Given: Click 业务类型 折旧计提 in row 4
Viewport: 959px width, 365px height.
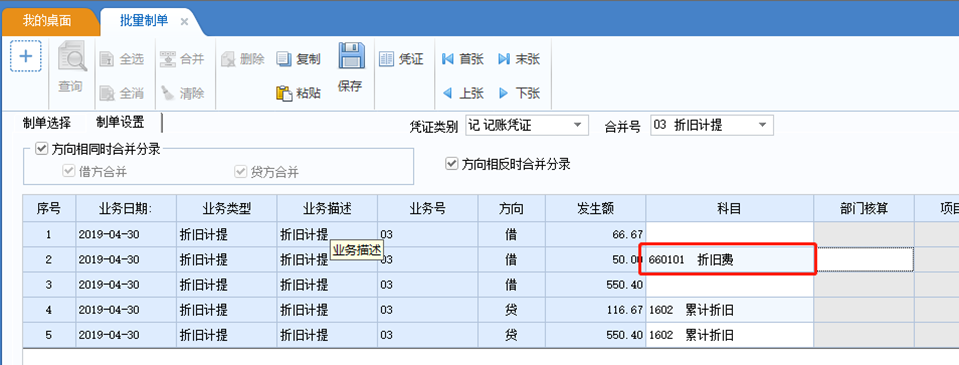Looking at the screenshot, I should [x=226, y=310].
